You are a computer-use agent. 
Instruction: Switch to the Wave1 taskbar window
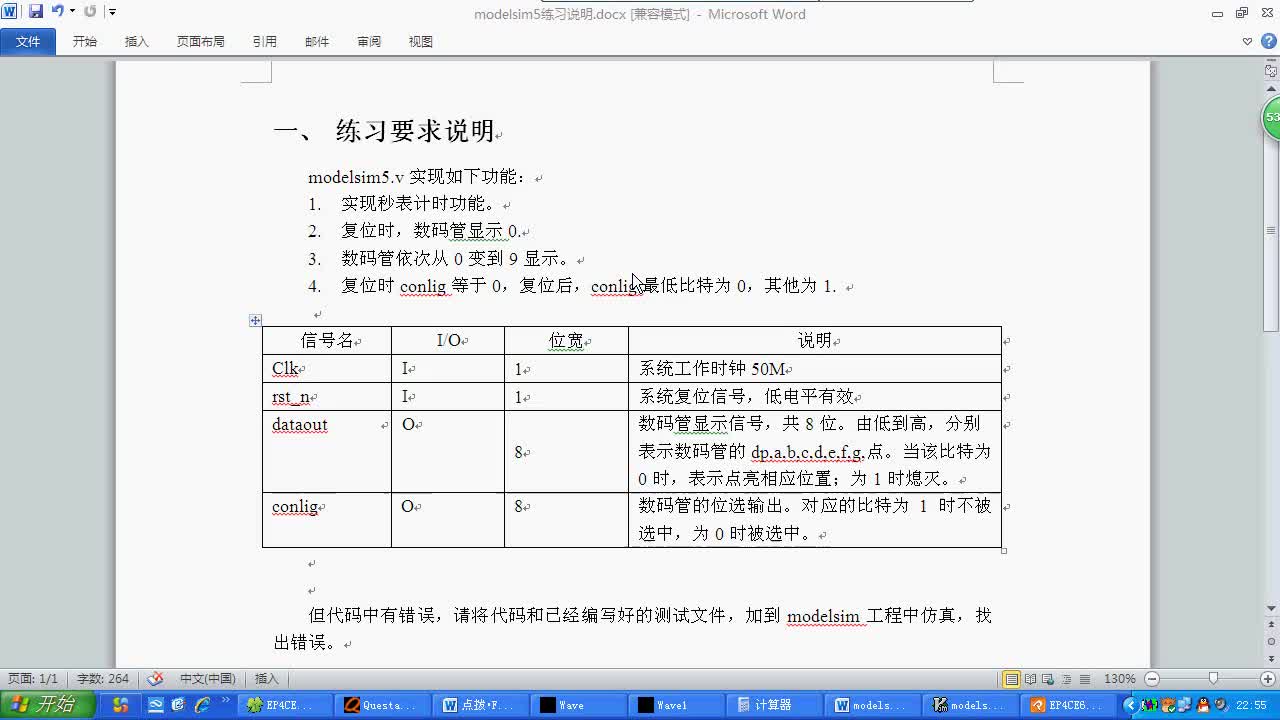coord(675,705)
